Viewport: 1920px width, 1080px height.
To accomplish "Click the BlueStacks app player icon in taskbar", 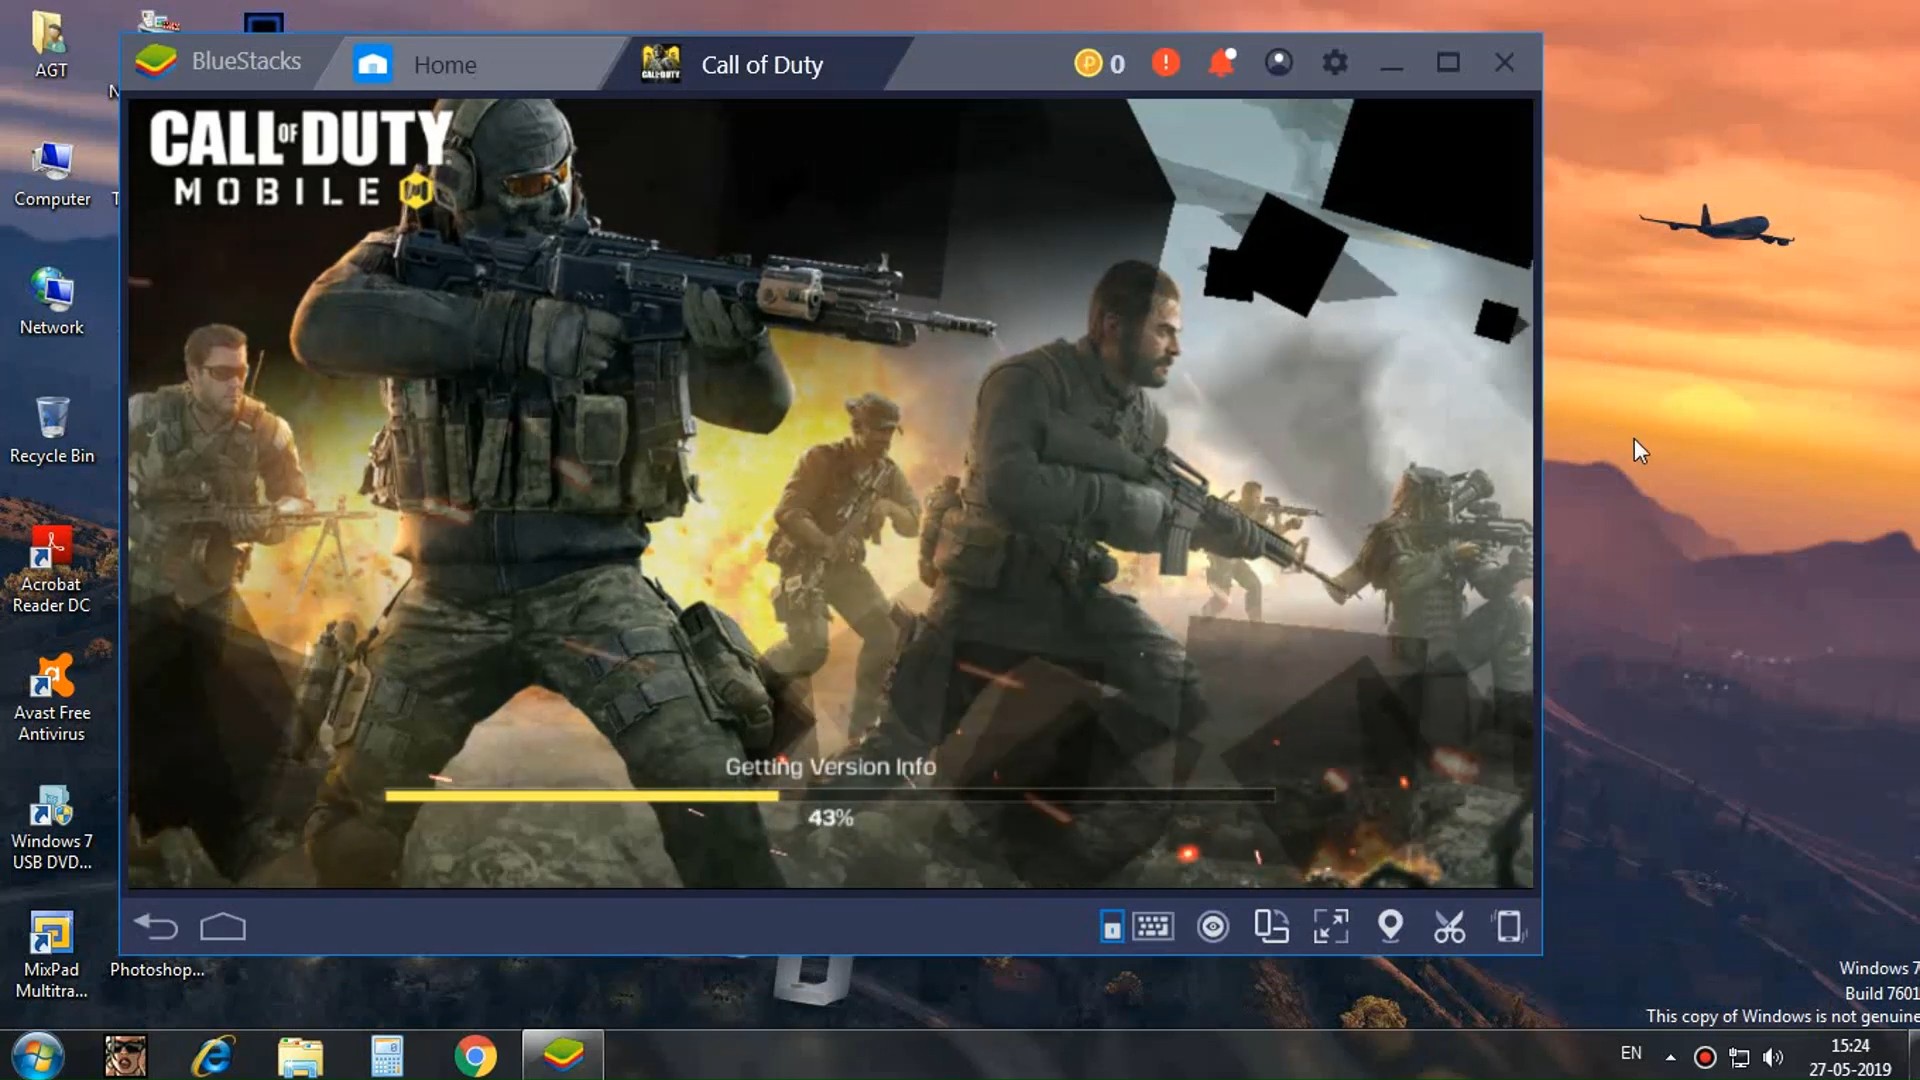I will (x=562, y=1054).
